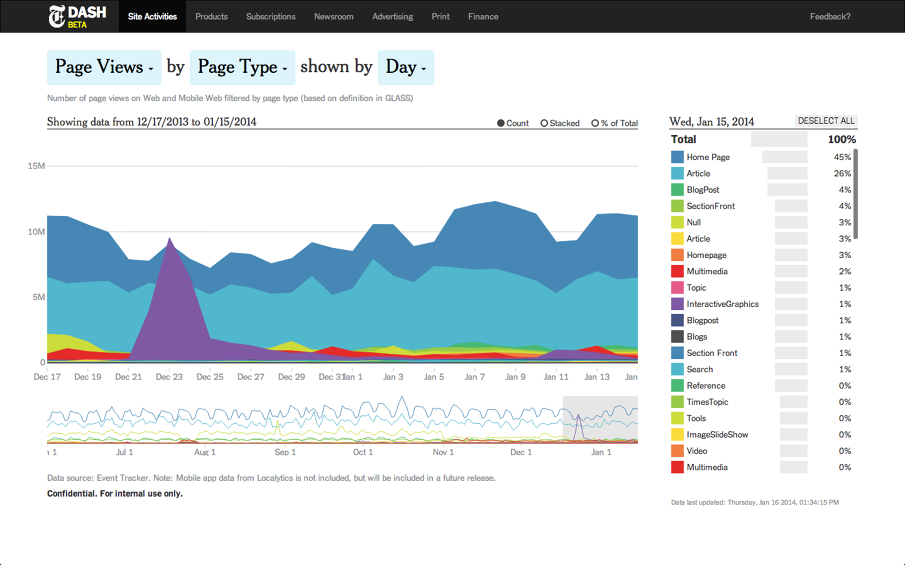Click the legend list scrollbar

click(855, 195)
